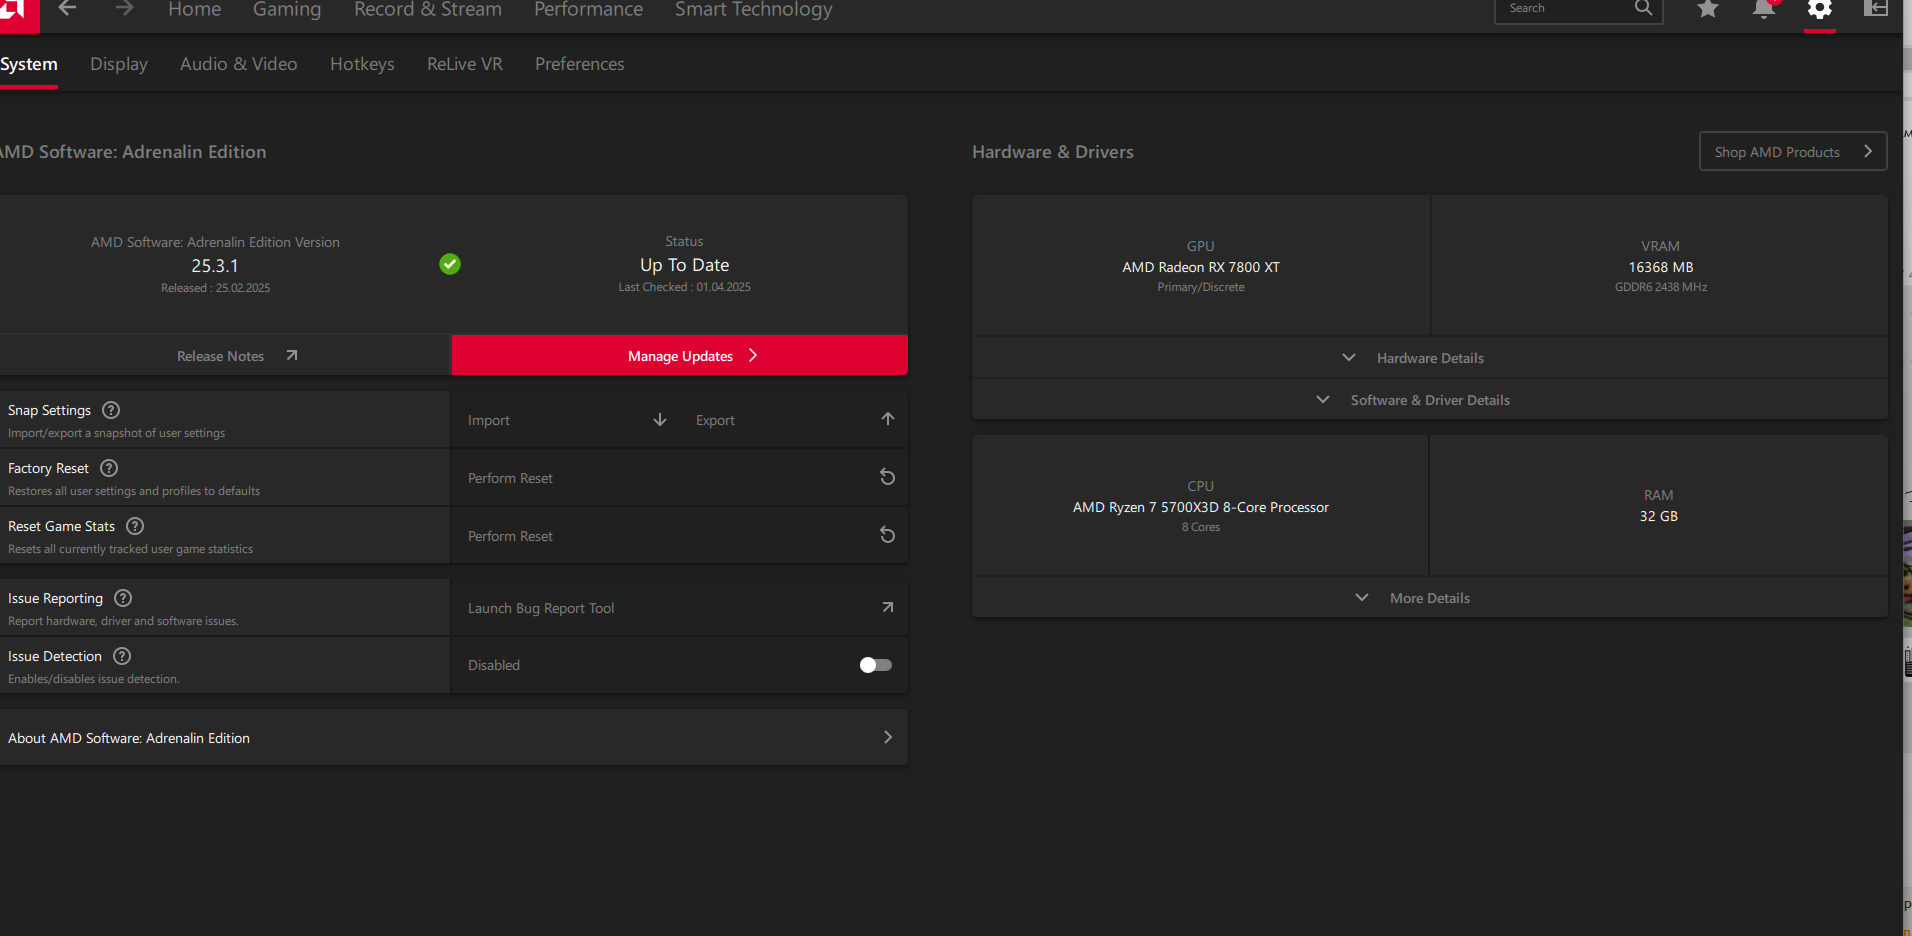
Task: Click Reset Game Stats circular arrow icon
Action: (887, 535)
